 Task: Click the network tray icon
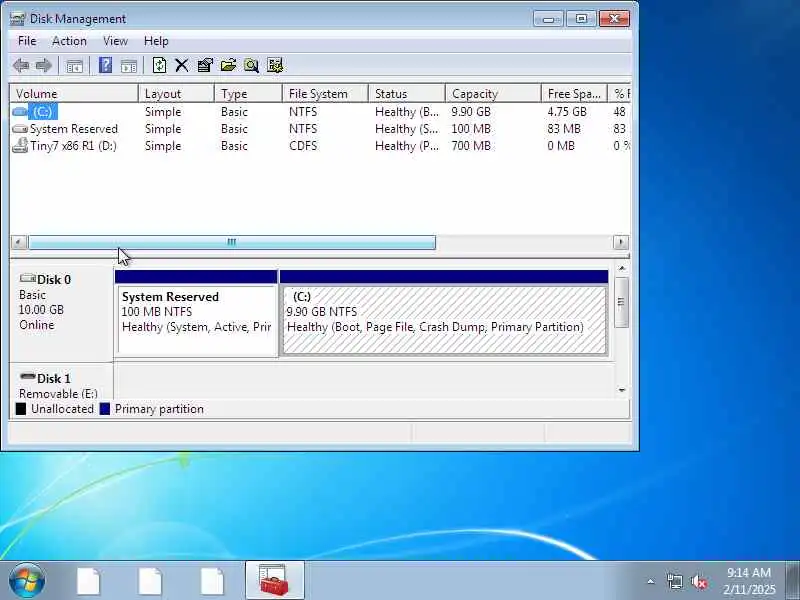[674, 581]
